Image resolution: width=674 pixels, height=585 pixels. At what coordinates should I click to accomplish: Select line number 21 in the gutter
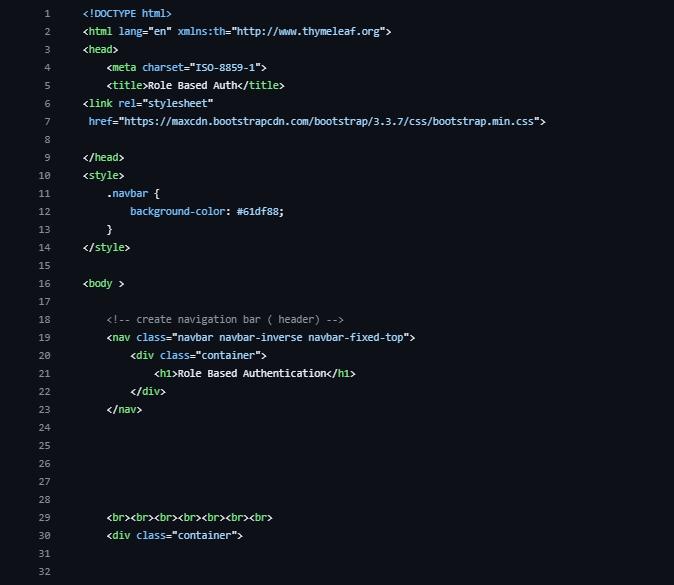coord(44,374)
